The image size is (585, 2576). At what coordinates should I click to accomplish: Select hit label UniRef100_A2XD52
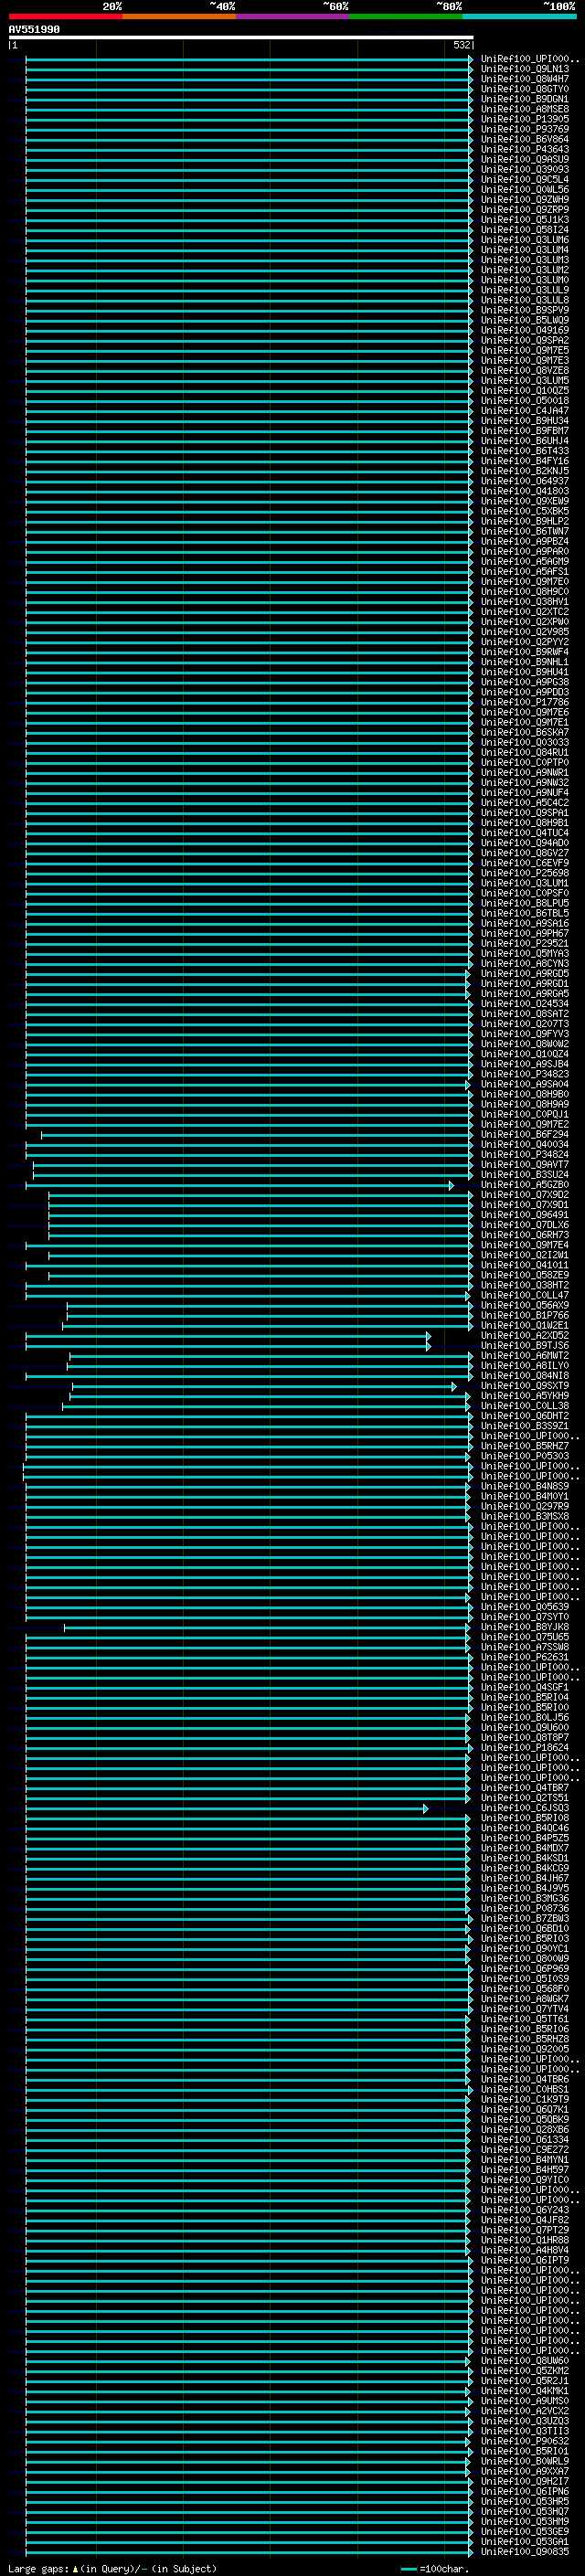[525, 1335]
